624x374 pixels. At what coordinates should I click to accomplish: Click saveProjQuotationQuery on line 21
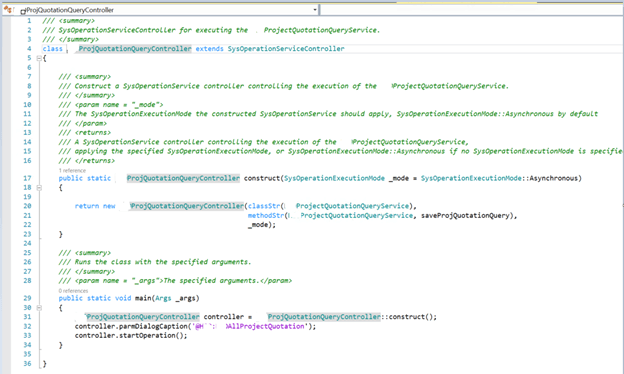[465, 216]
